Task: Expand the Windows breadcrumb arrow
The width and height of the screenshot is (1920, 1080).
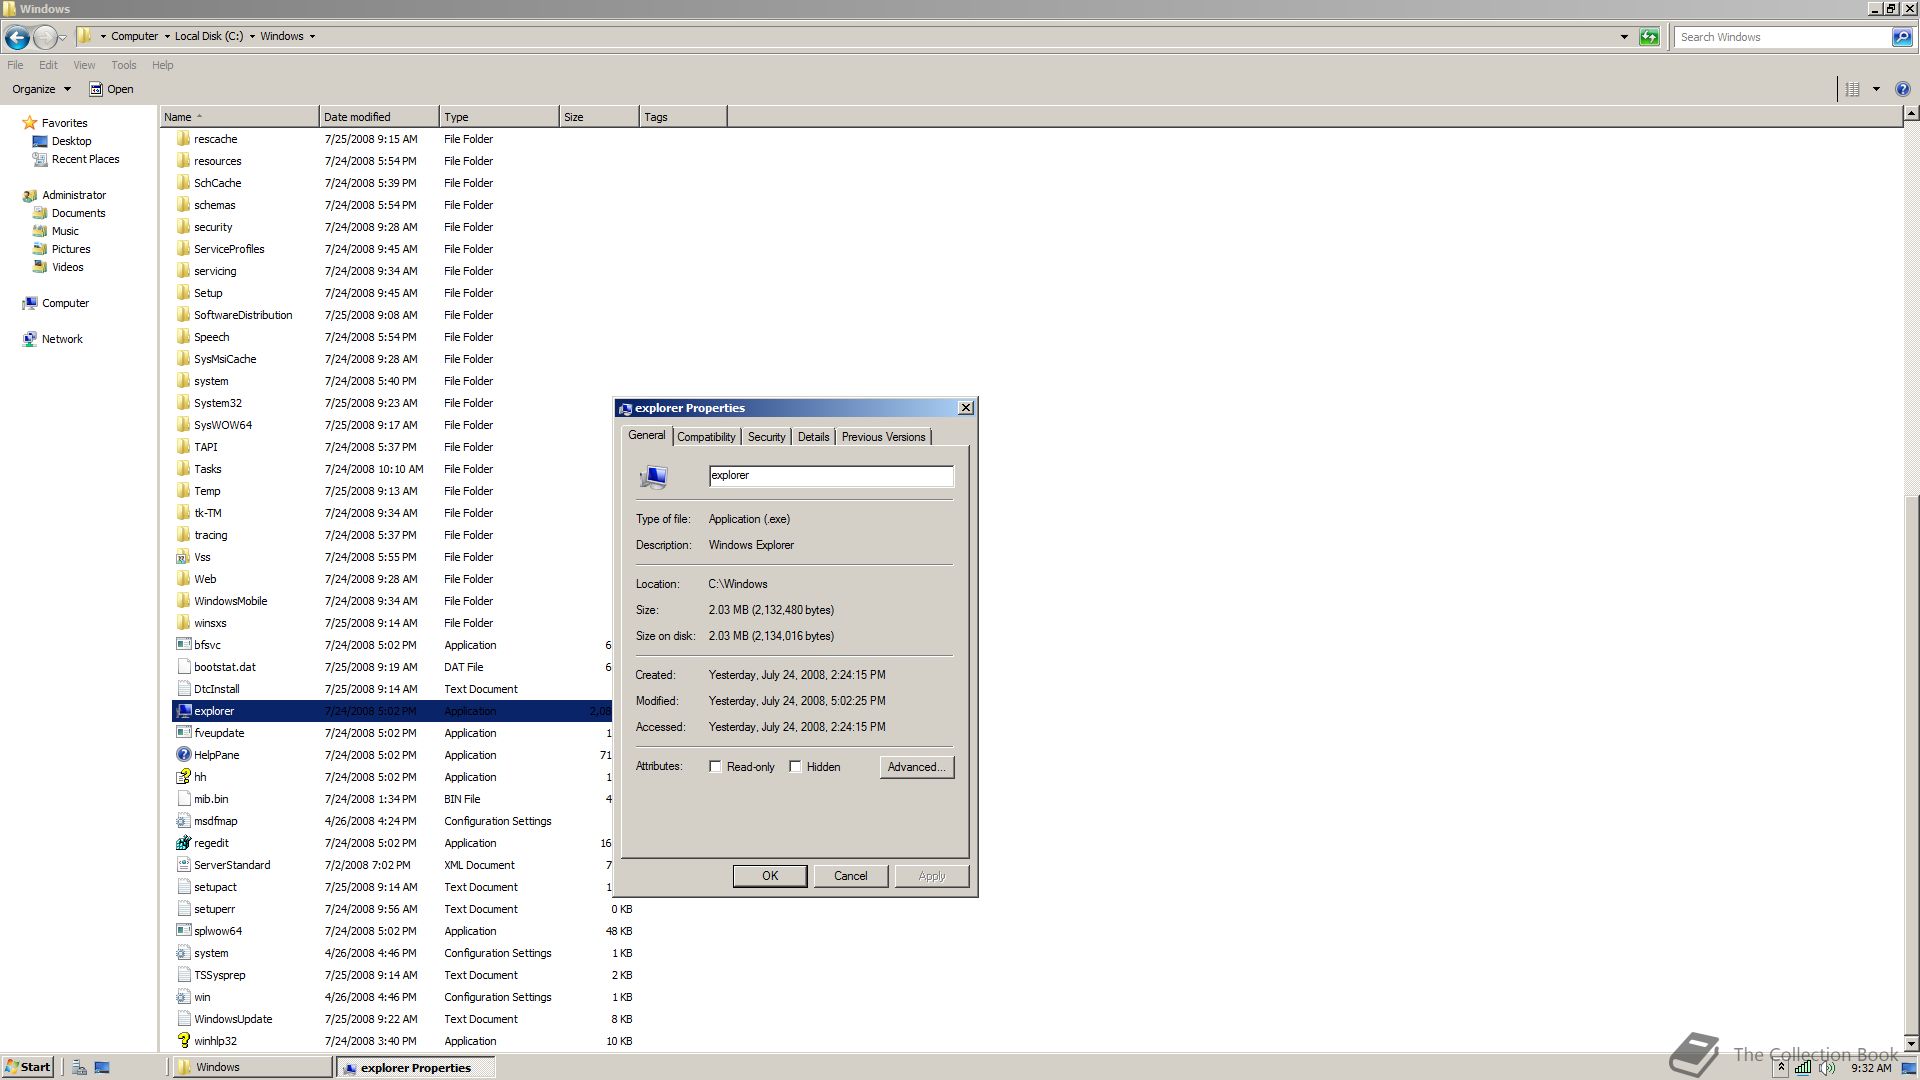Action: tap(312, 36)
